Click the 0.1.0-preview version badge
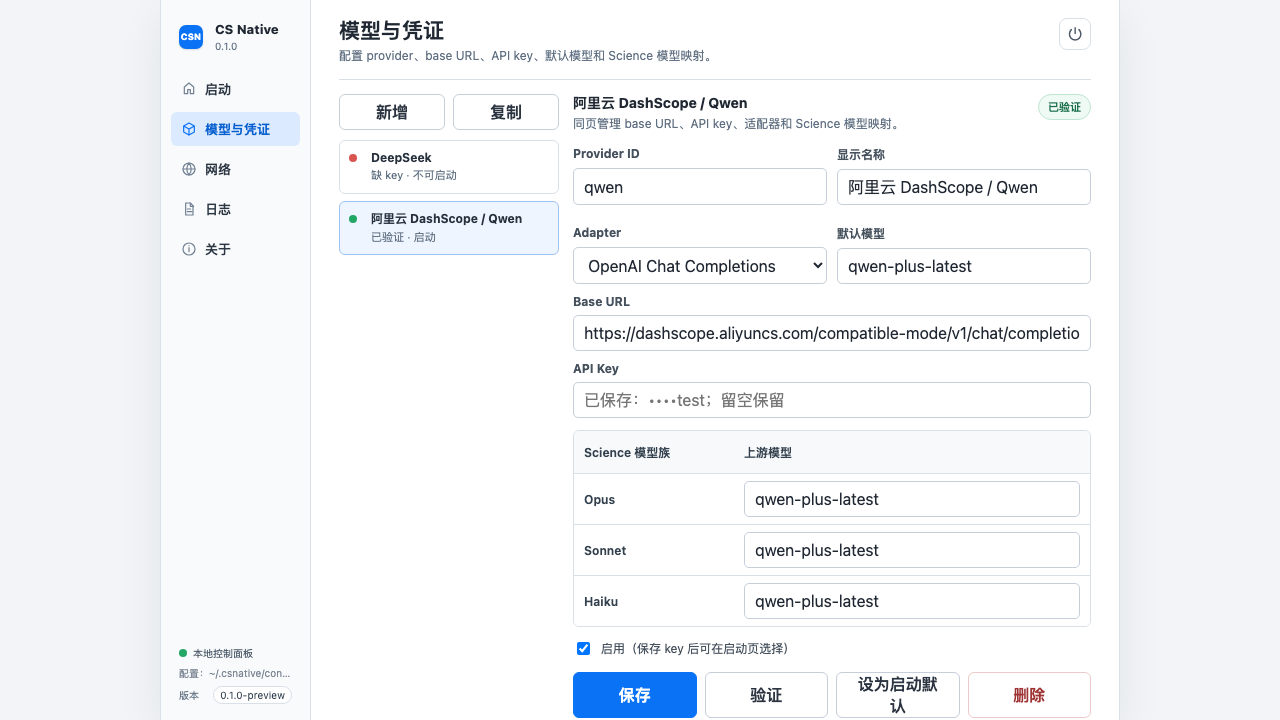Viewport: 1280px width, 720px height. coord(252,695)
